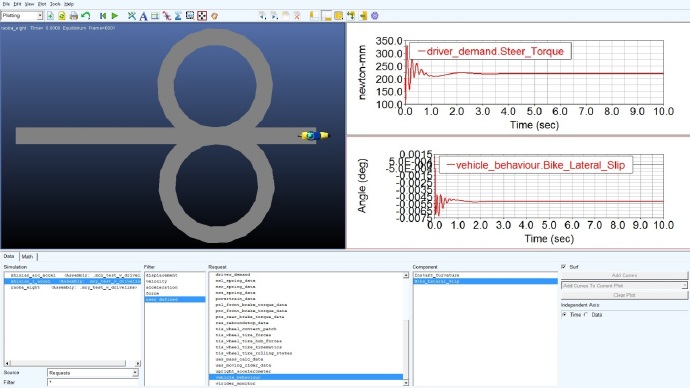
Task: Click the fit view four-arrows icon
Action: point(202,16)
